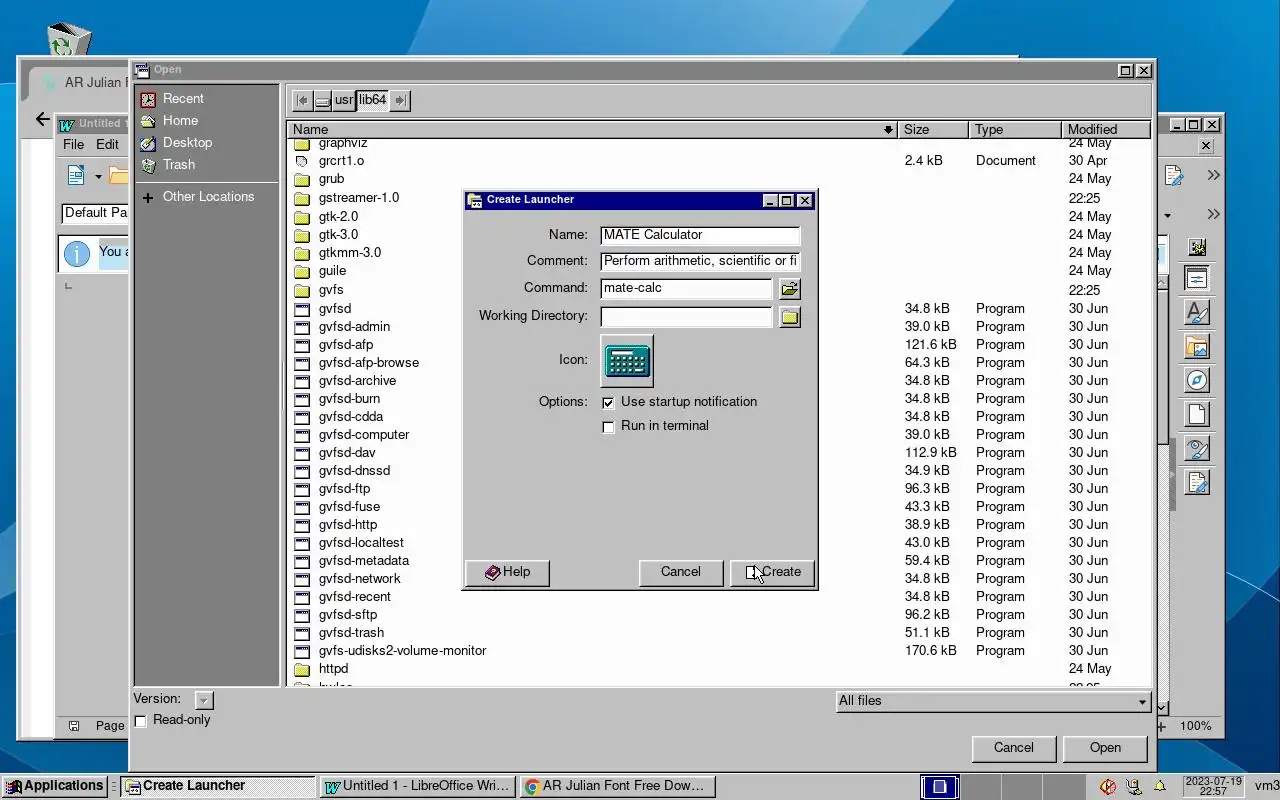The height and width of the screenshot is (800, 1280).
Task: Click the active workspace switcher cell
Action: click(x=939, y=787)
